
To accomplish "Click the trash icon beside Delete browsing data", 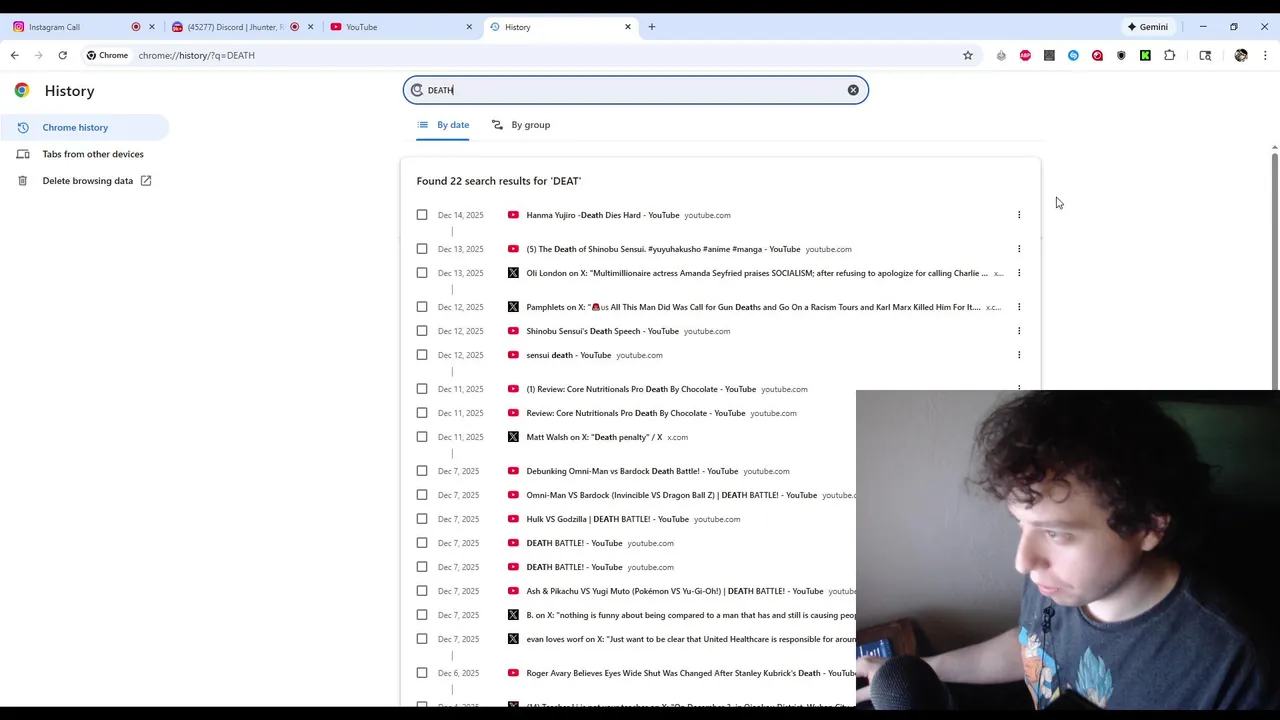I will (x=22, y=181).
